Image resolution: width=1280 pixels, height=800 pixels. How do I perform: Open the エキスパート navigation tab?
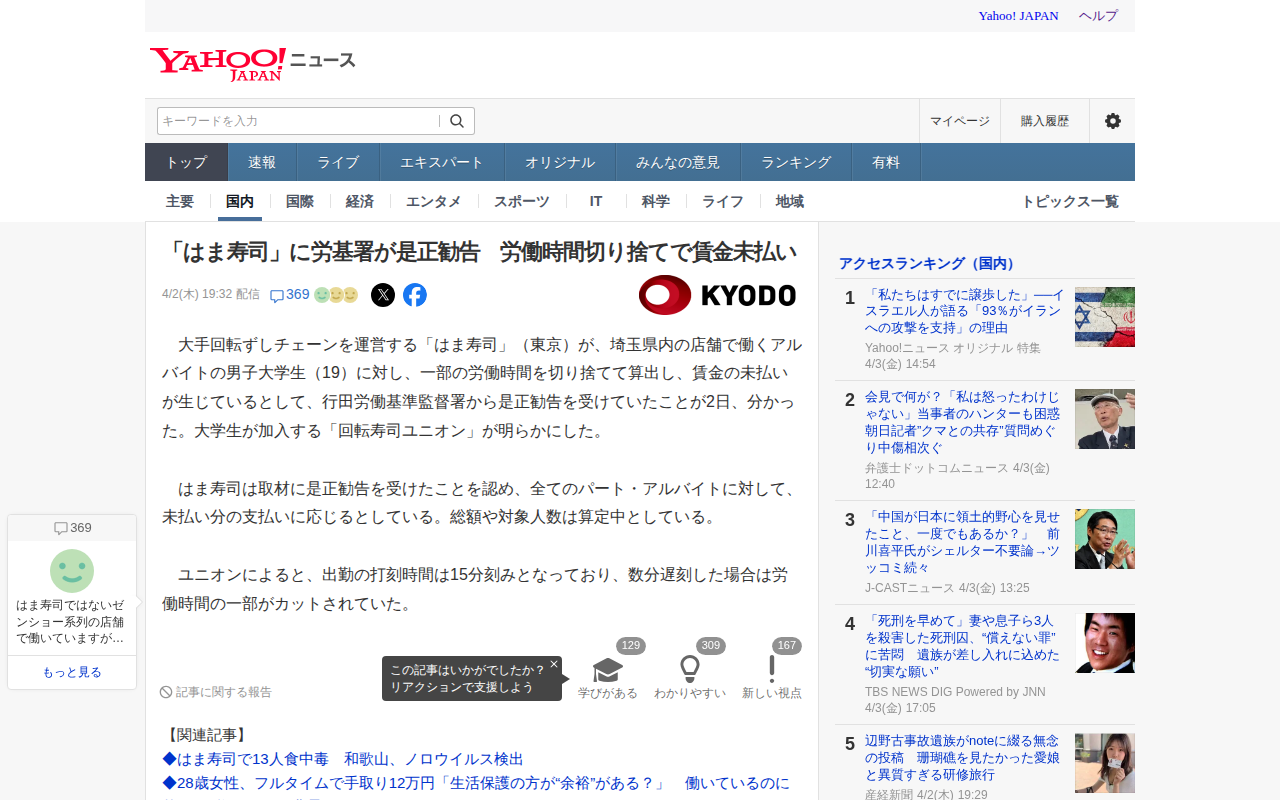[x=442, y=162]
